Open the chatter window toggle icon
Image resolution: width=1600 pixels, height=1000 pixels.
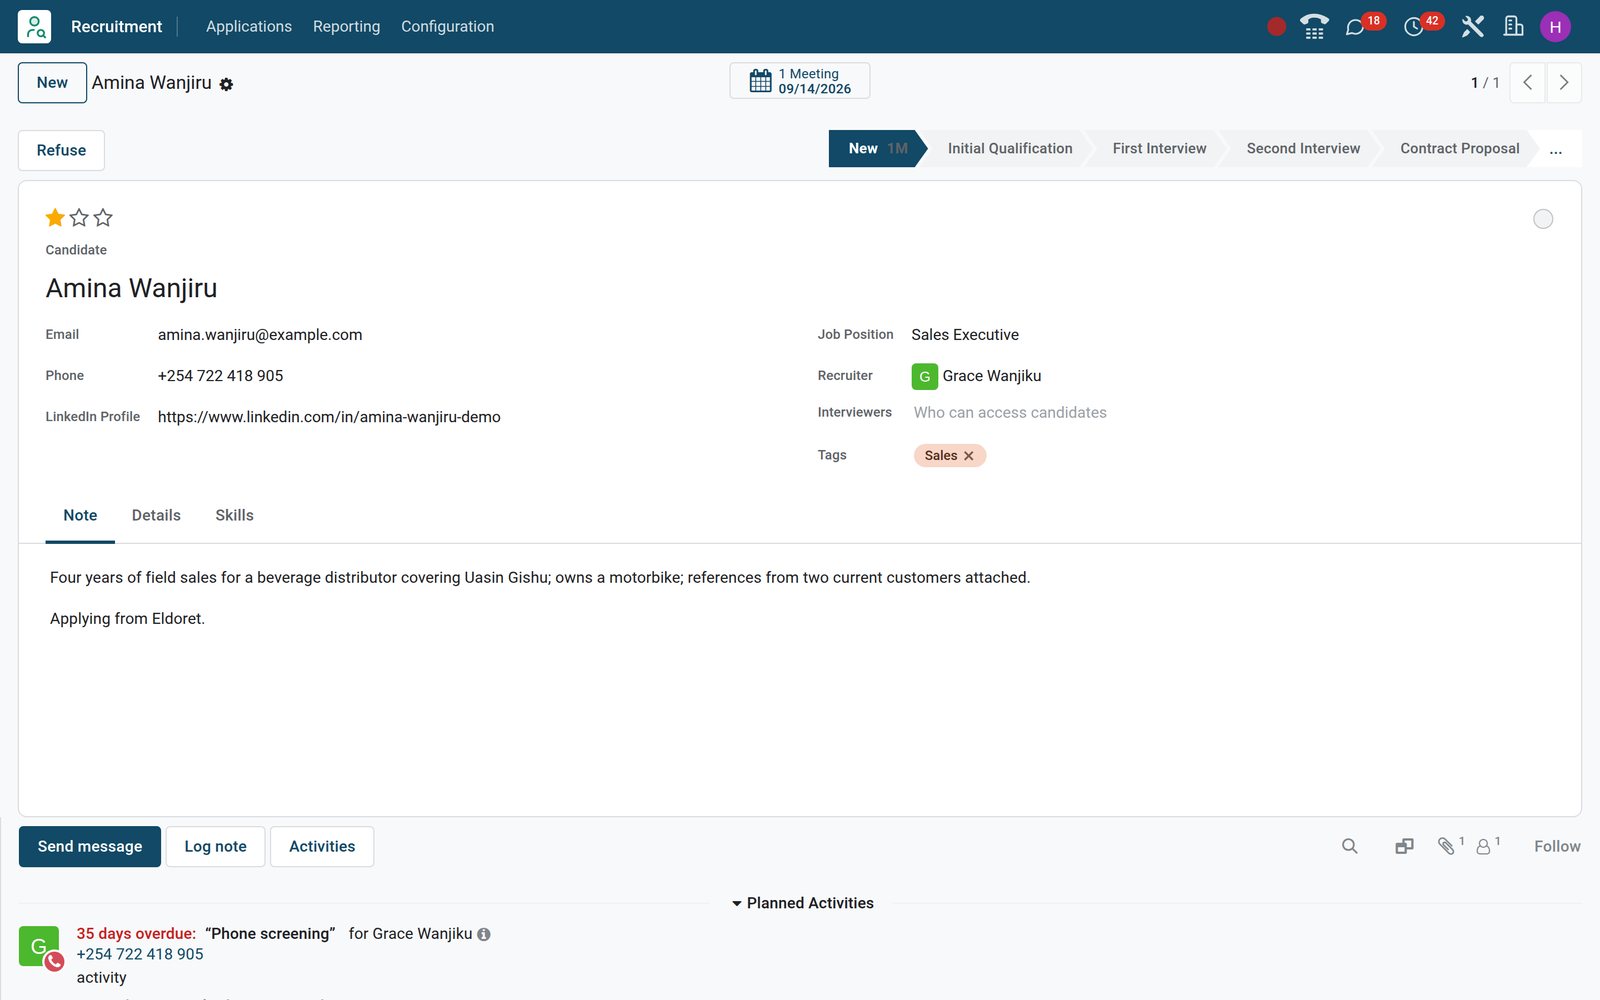tap(1404, 846)
